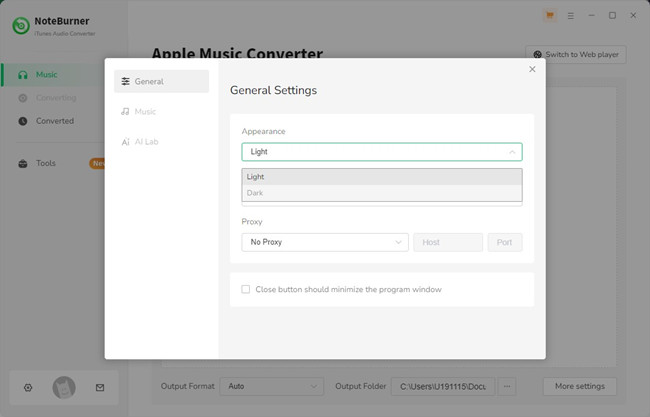Choose Light from the appearance list

[x=382, y=177]
